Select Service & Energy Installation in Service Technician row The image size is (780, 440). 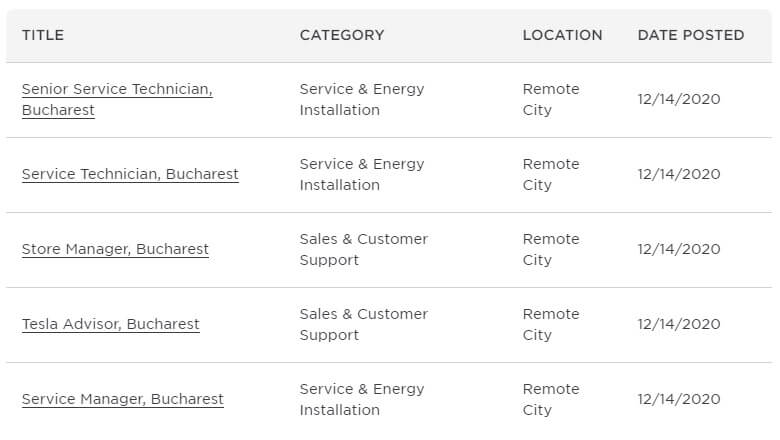362,174
